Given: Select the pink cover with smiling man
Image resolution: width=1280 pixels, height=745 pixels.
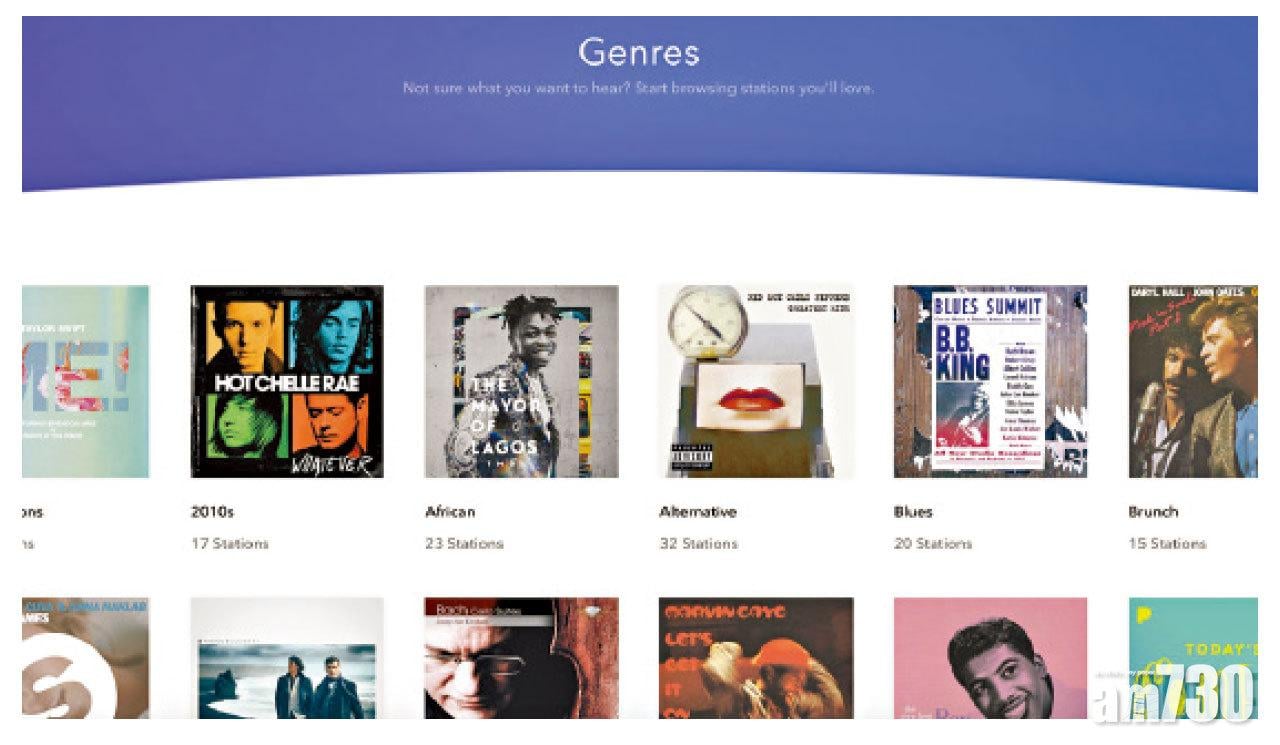Looking at the screenshot, I should (x=990, y=658).
